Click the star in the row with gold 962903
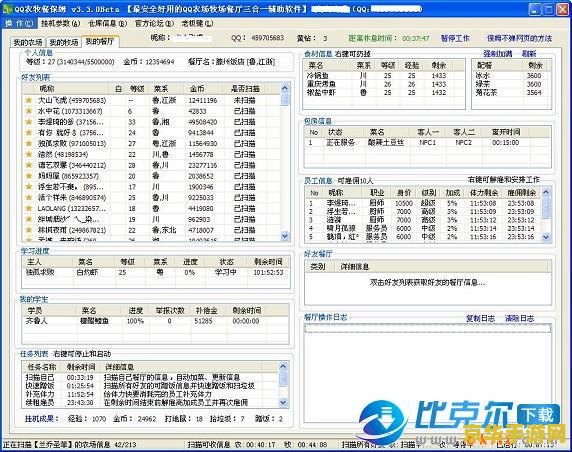Image resolution: width=572 pixels, height=452 pixels. 28,219
